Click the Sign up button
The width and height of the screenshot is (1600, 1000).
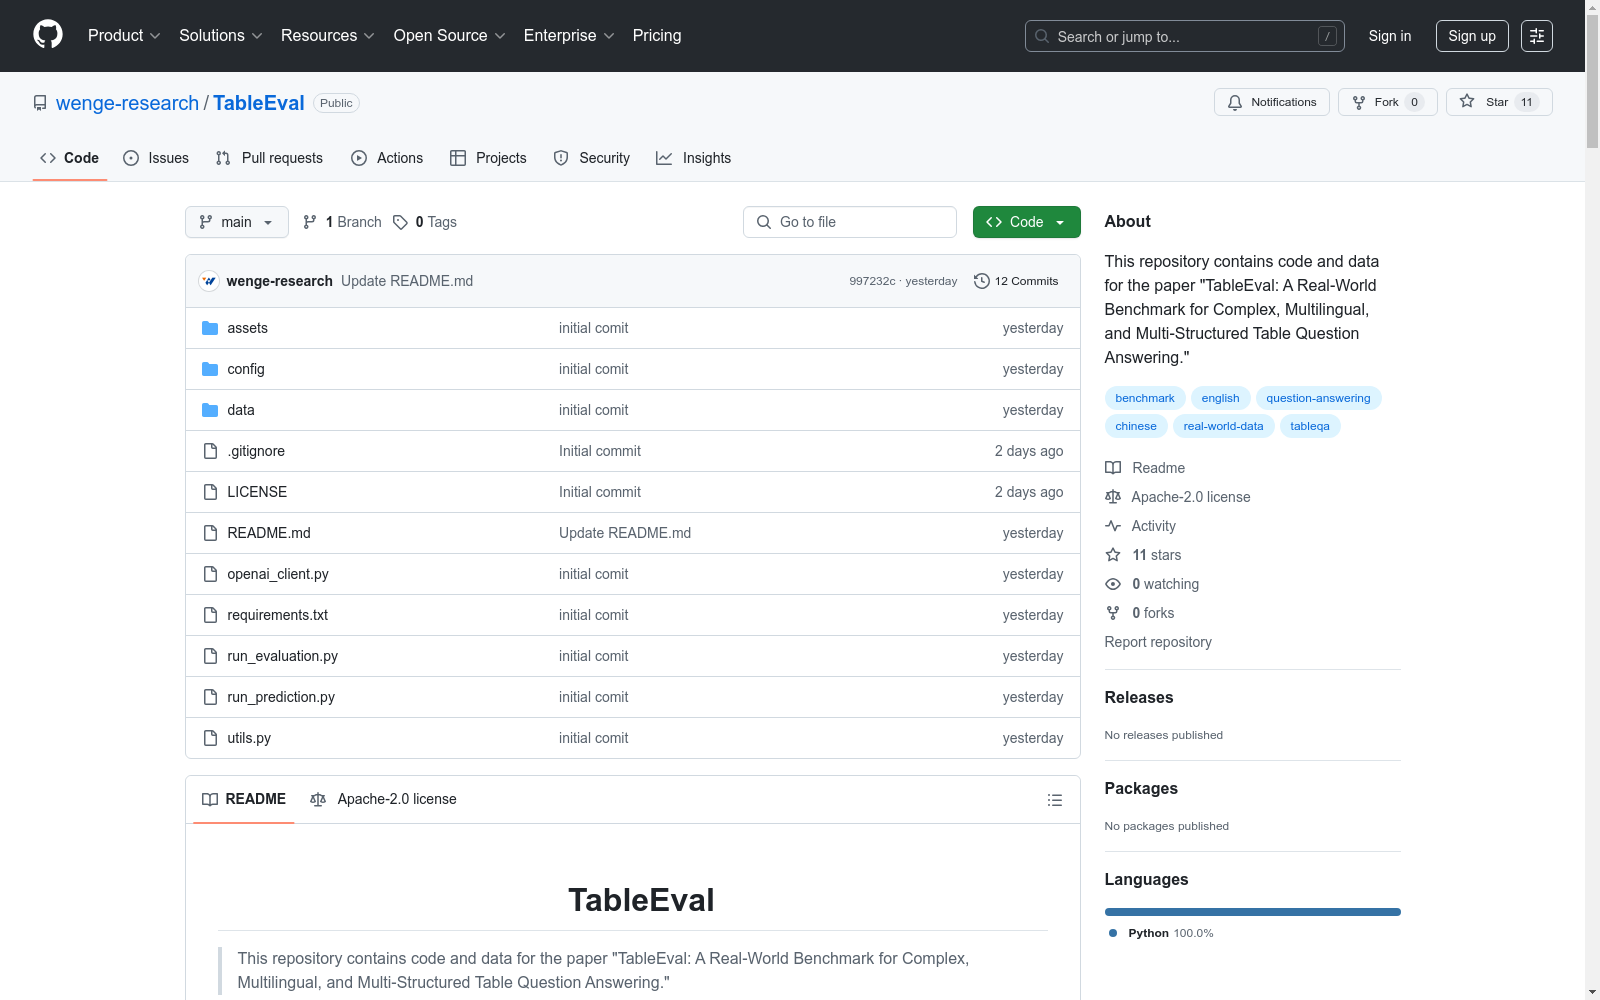(x=1471, y=35)
